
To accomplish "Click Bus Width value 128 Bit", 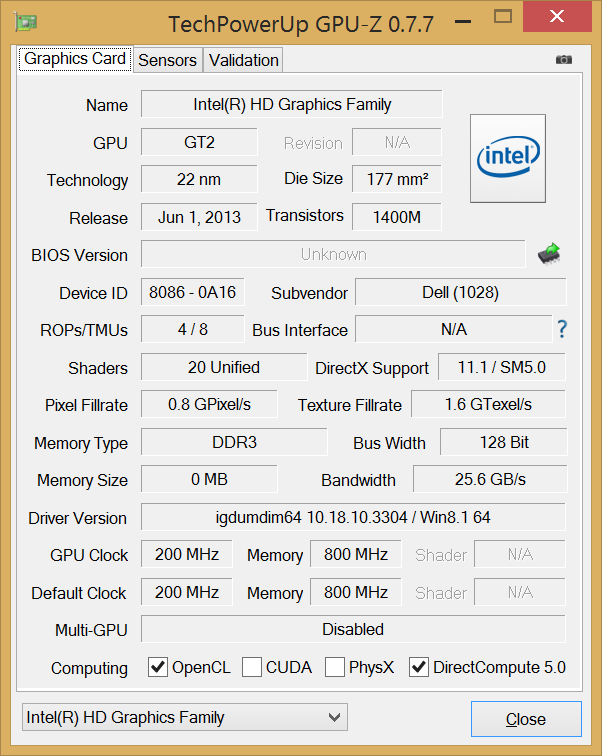I will (x=504, y=442).
